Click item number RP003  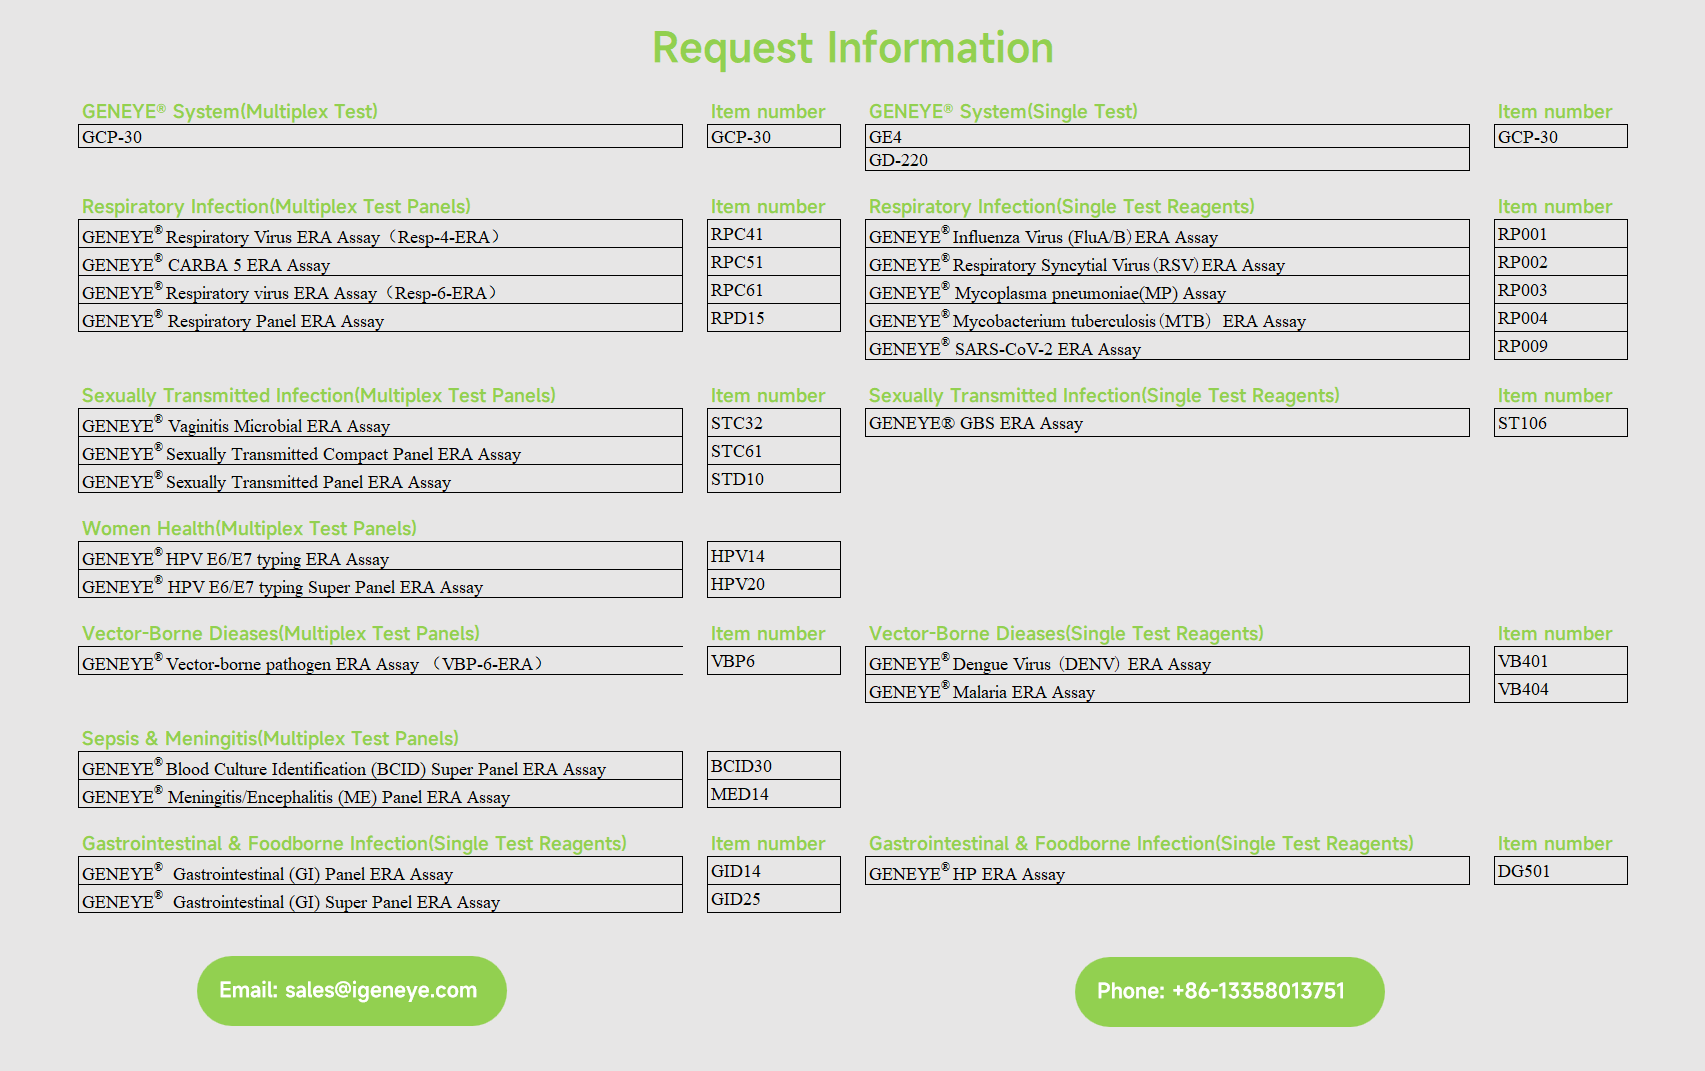(1560, 290)
